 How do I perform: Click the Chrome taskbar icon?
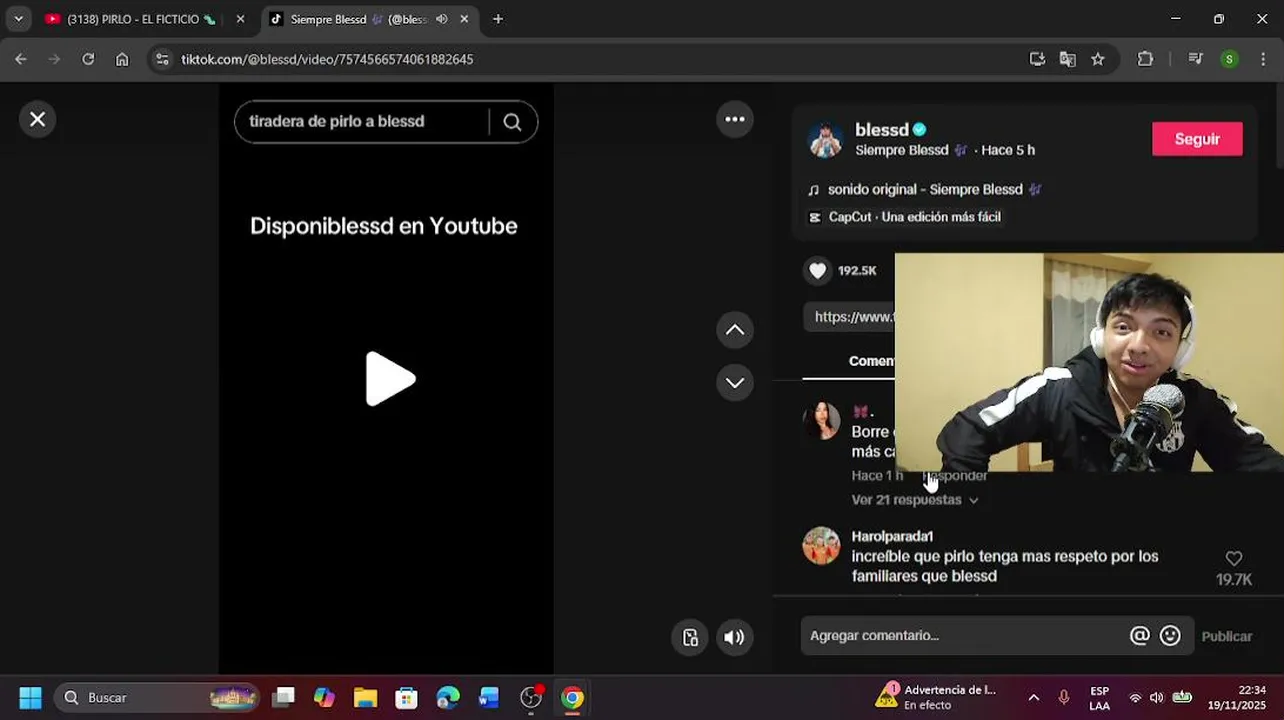coord(572,697)
